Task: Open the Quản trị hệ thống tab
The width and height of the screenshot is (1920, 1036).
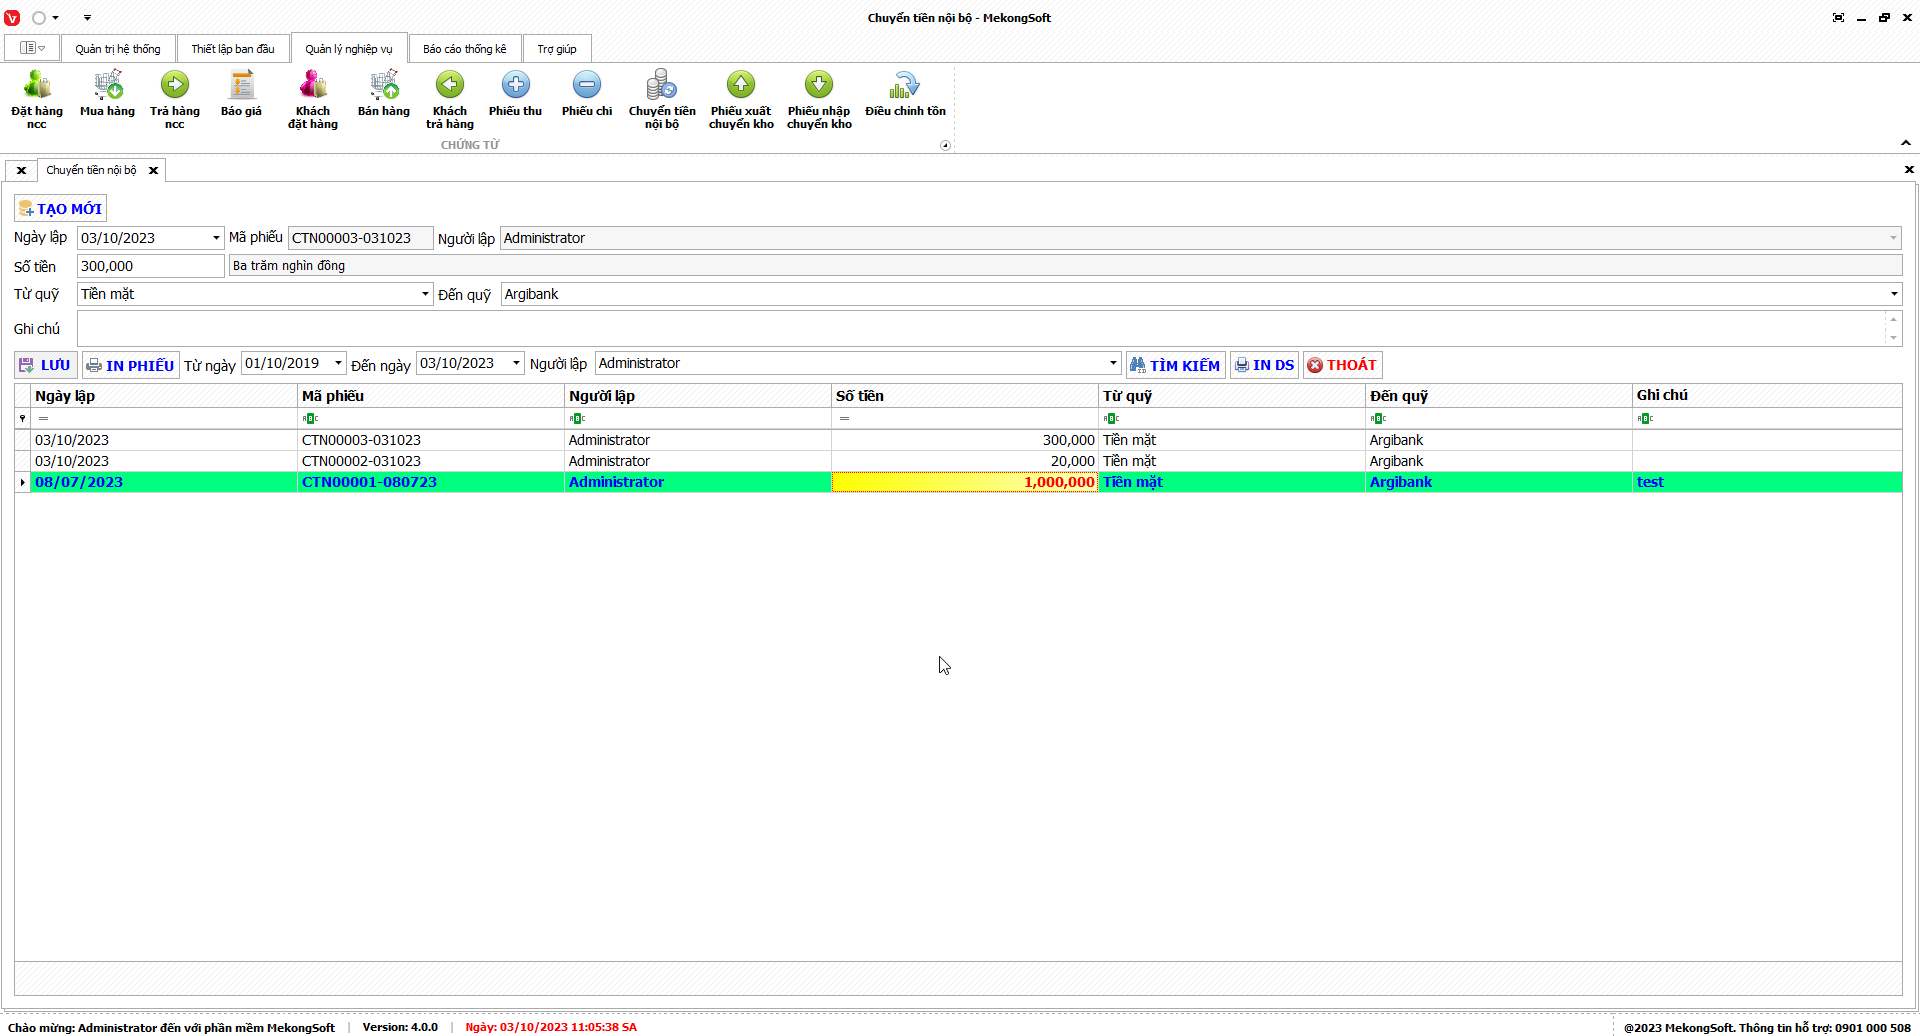Action: 117,49
